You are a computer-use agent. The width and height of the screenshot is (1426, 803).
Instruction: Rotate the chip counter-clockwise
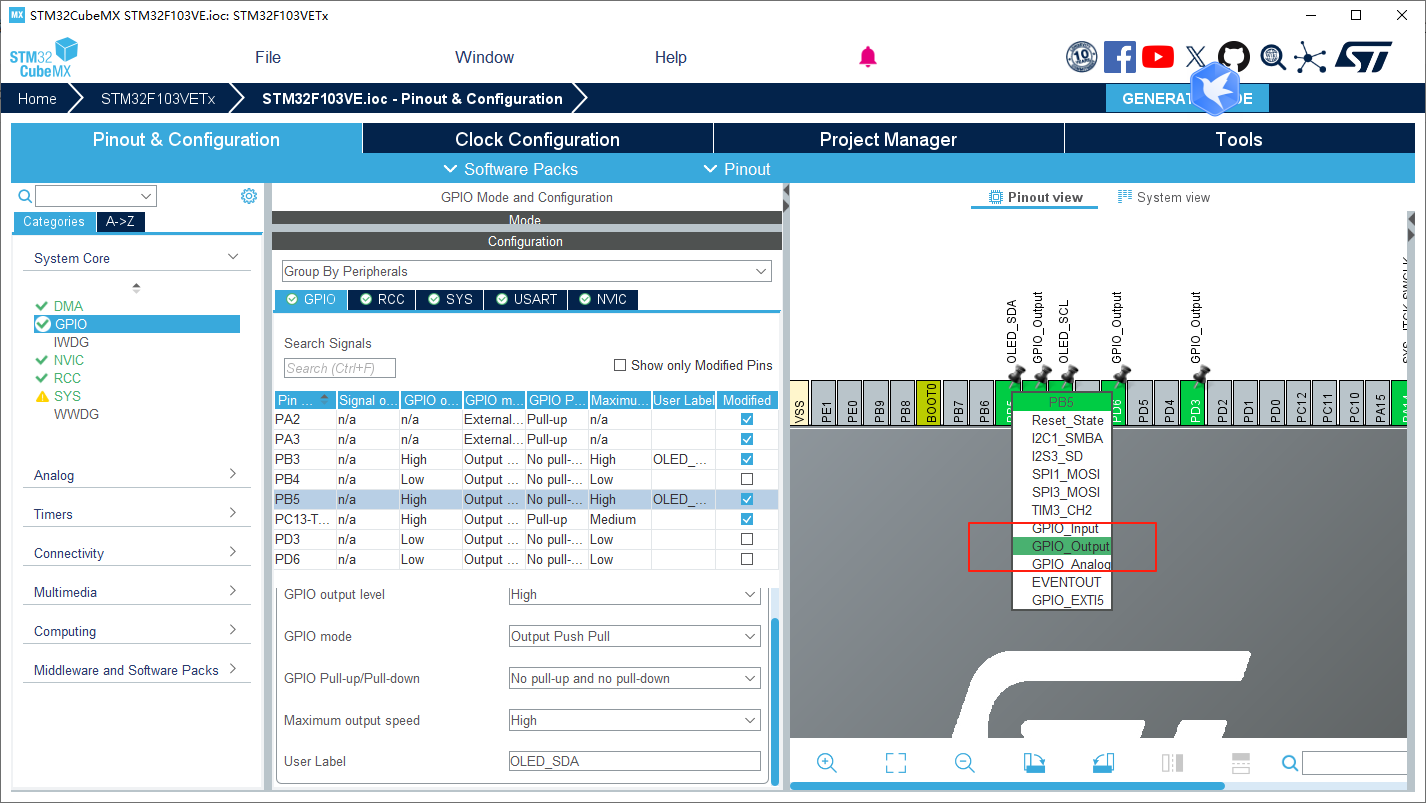[1103, 763]
